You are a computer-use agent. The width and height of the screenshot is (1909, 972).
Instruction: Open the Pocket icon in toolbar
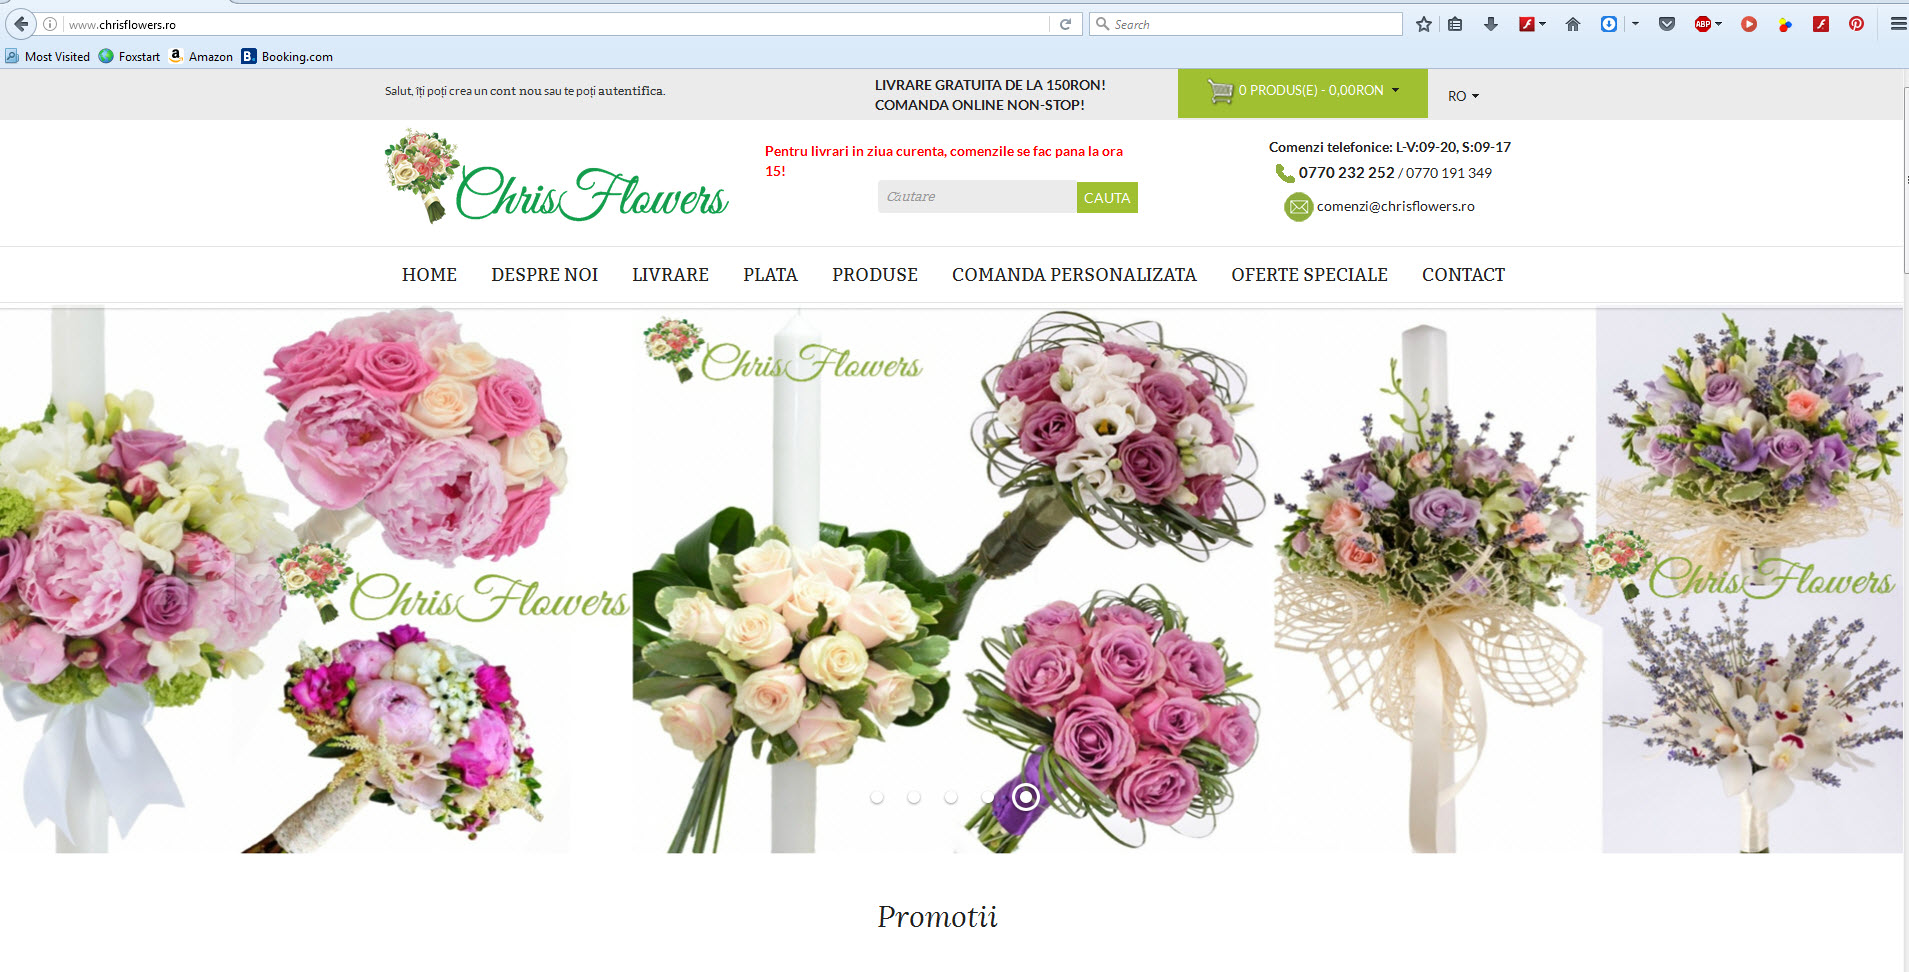coord(1667,24)
